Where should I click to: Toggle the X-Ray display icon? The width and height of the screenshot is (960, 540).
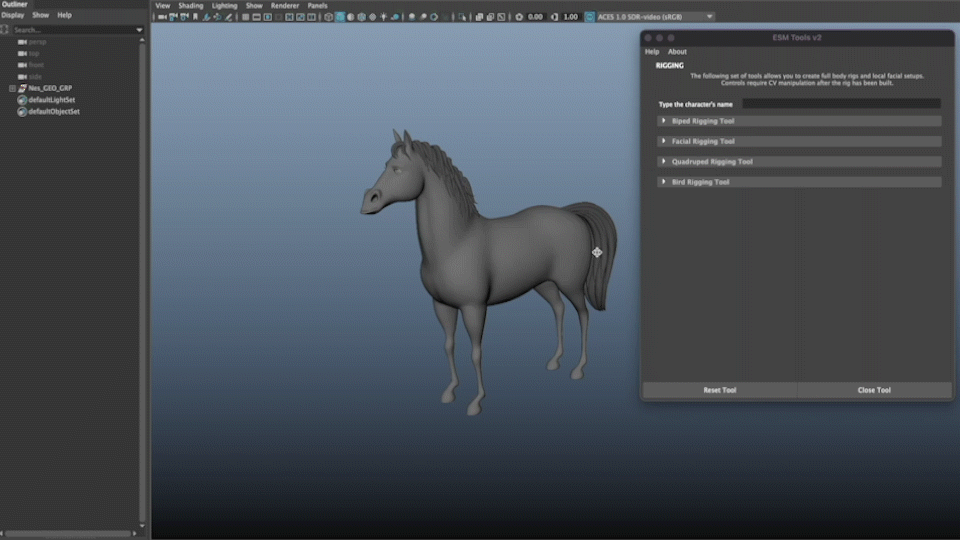point(479,17)
